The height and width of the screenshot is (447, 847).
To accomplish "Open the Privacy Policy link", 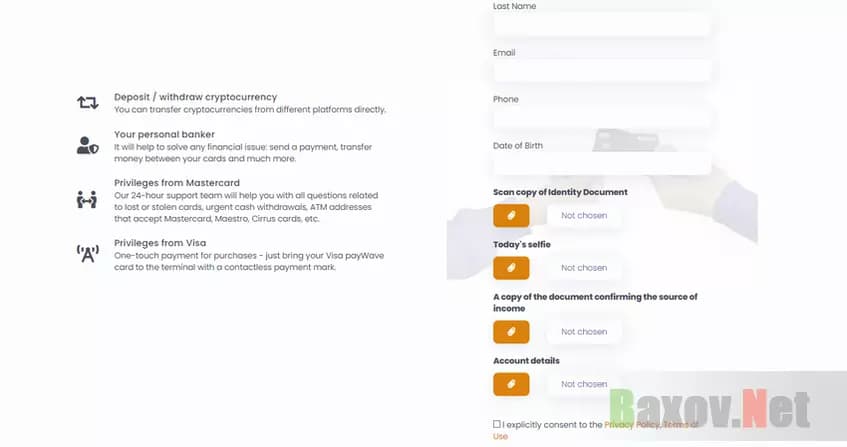I will [x=631, y=425].
